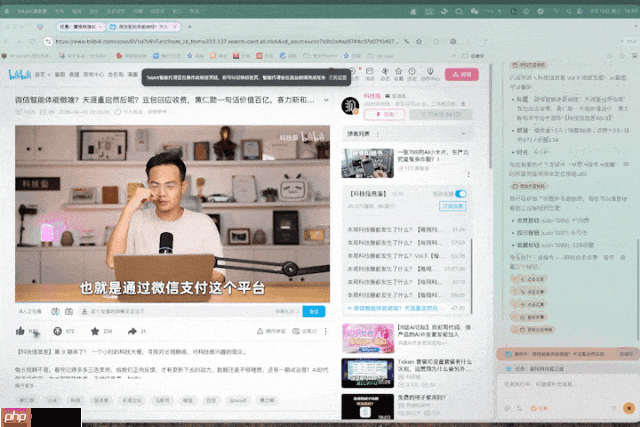Click the Bilibili logo
The height and width of the screenshot is (427, 640).
tap(19, 74)
